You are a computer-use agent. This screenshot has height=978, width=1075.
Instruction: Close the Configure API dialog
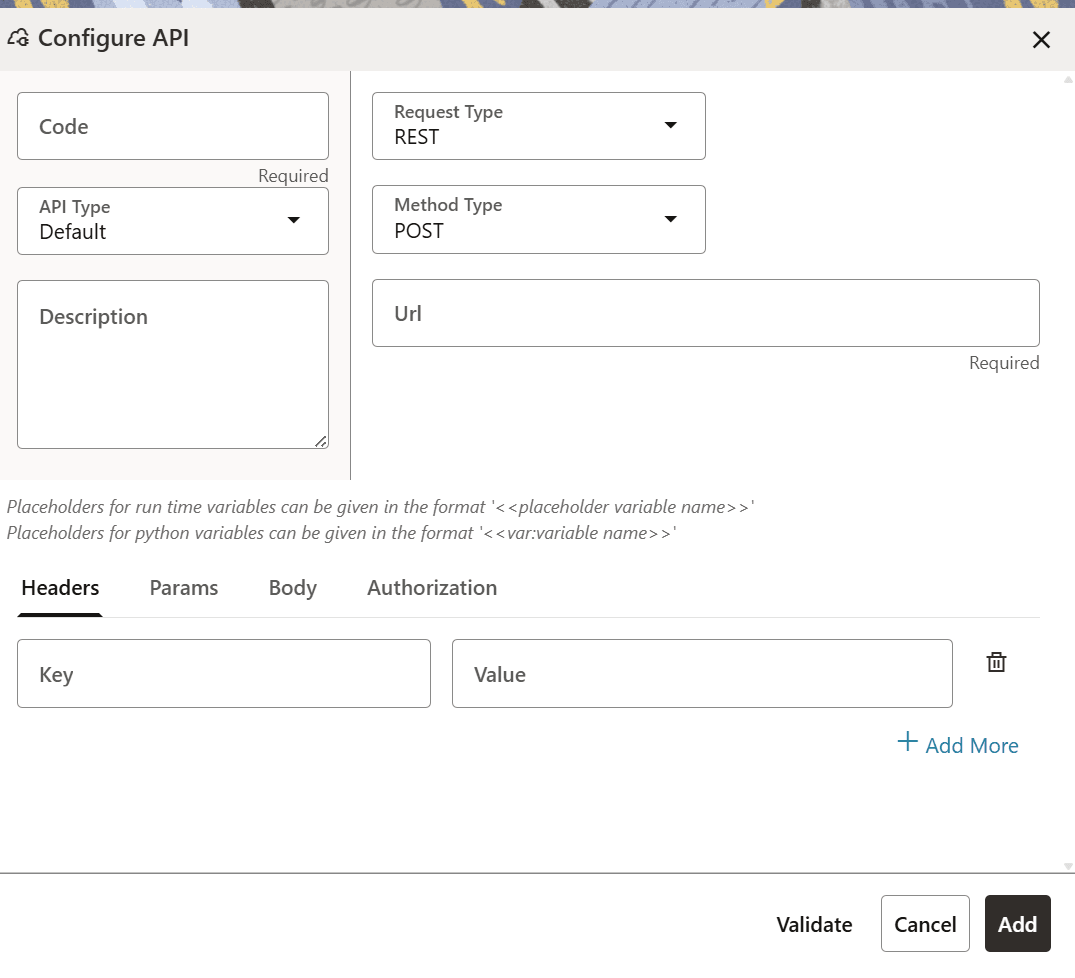[x=1041, y=41]
